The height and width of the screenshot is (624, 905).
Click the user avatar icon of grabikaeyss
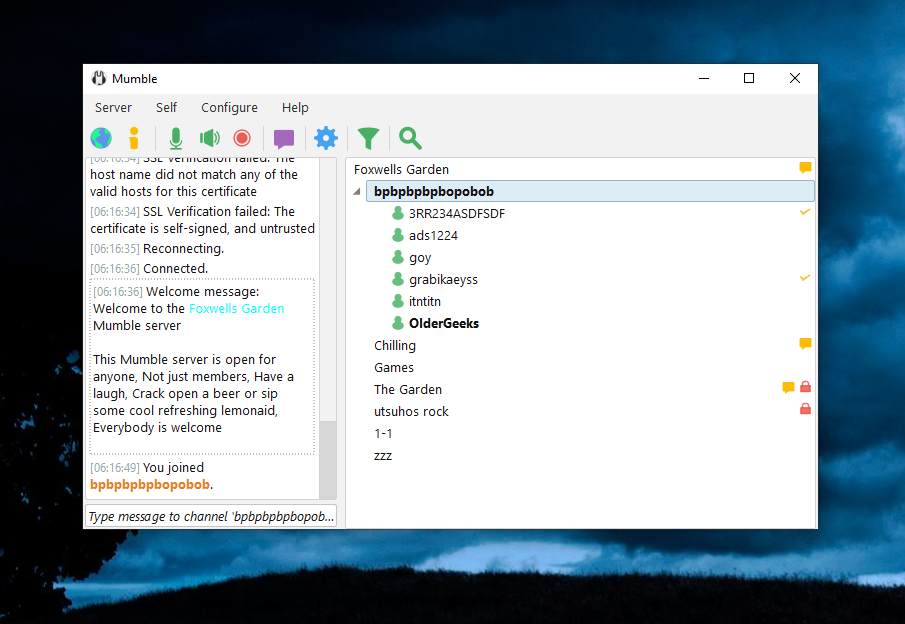[x=398, y=279]
